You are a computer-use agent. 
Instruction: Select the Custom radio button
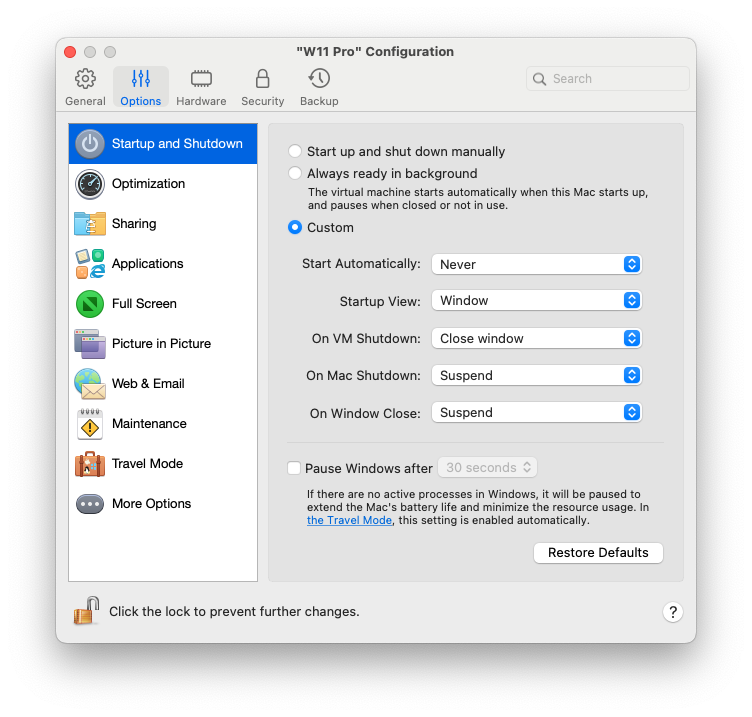[295, 227]
